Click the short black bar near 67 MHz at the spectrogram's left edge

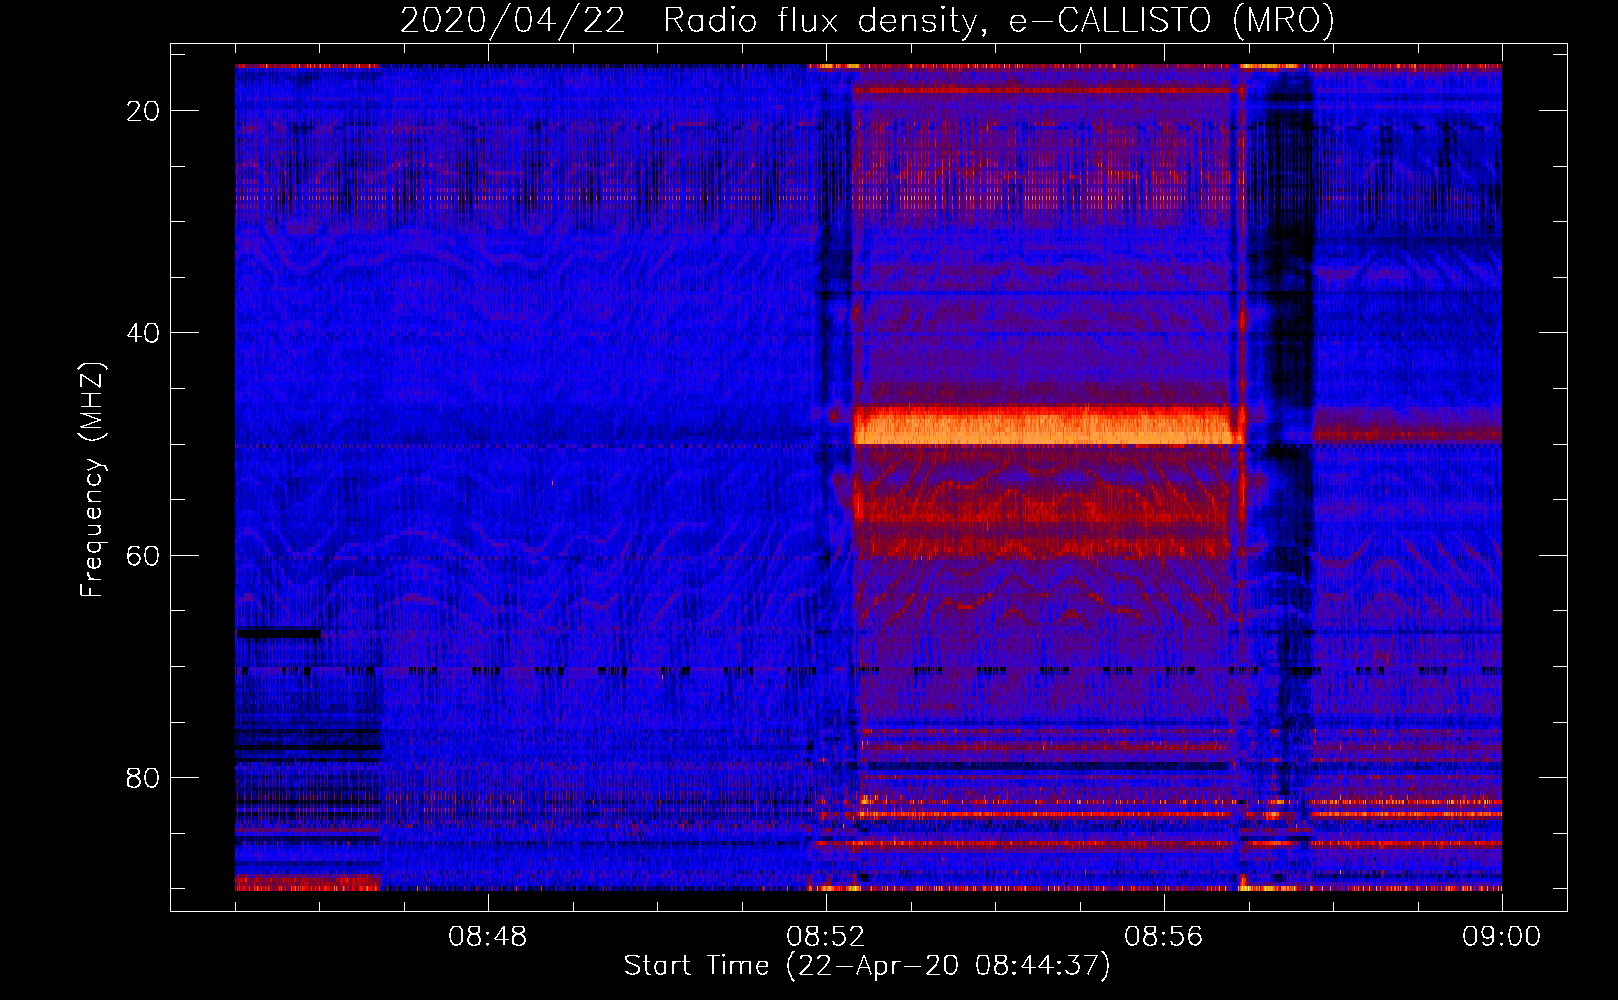point(279,633)
